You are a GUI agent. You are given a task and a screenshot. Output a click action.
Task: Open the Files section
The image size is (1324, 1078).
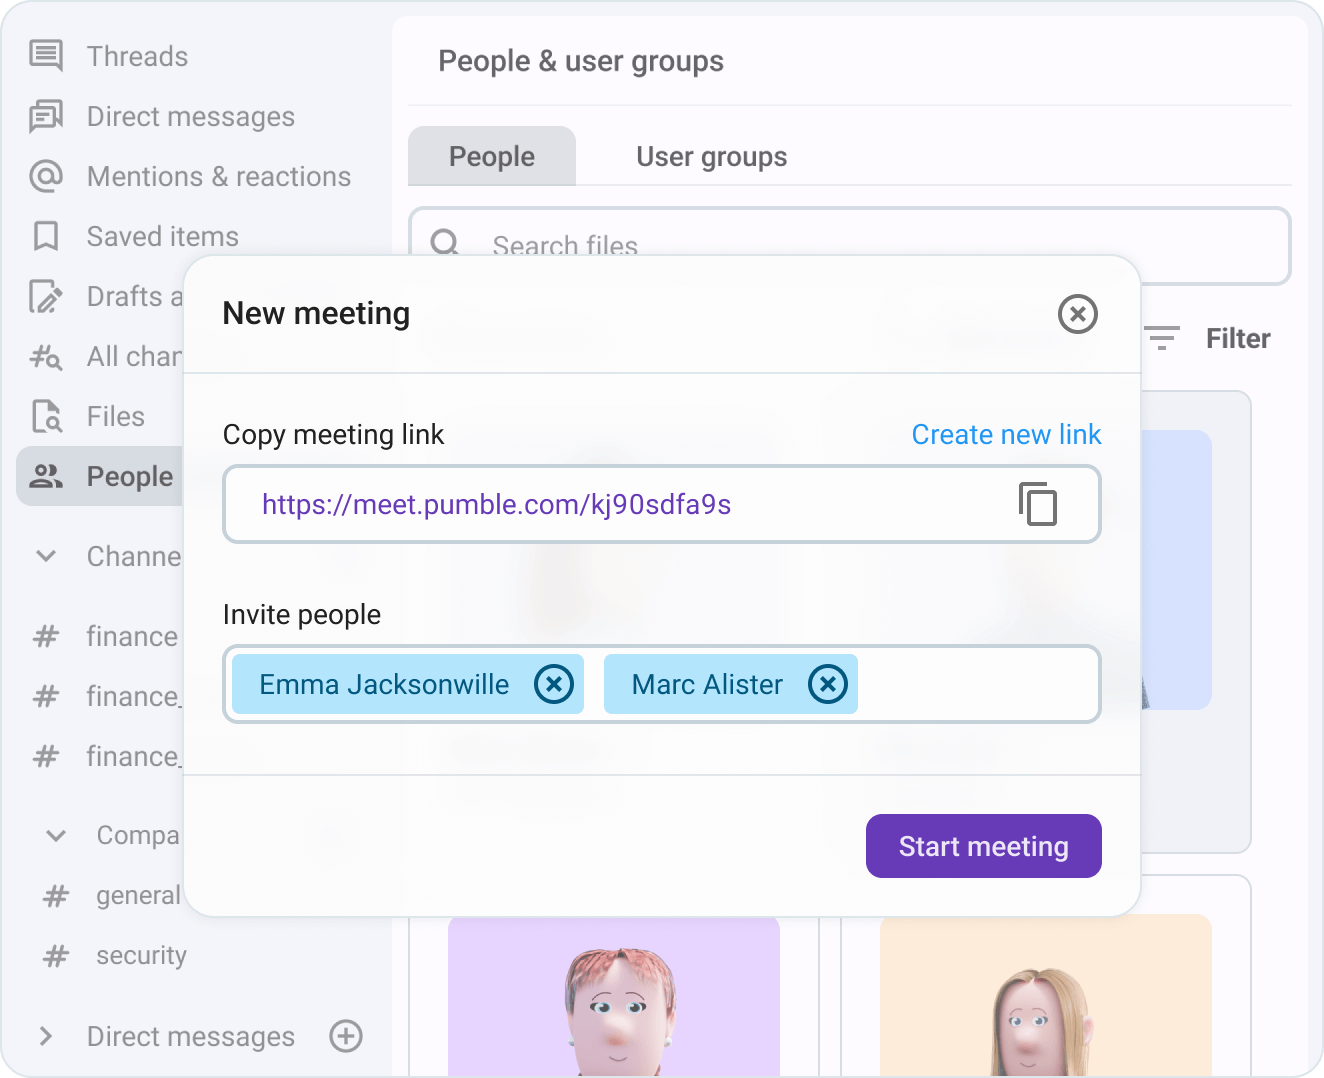(x=114, y=416)
